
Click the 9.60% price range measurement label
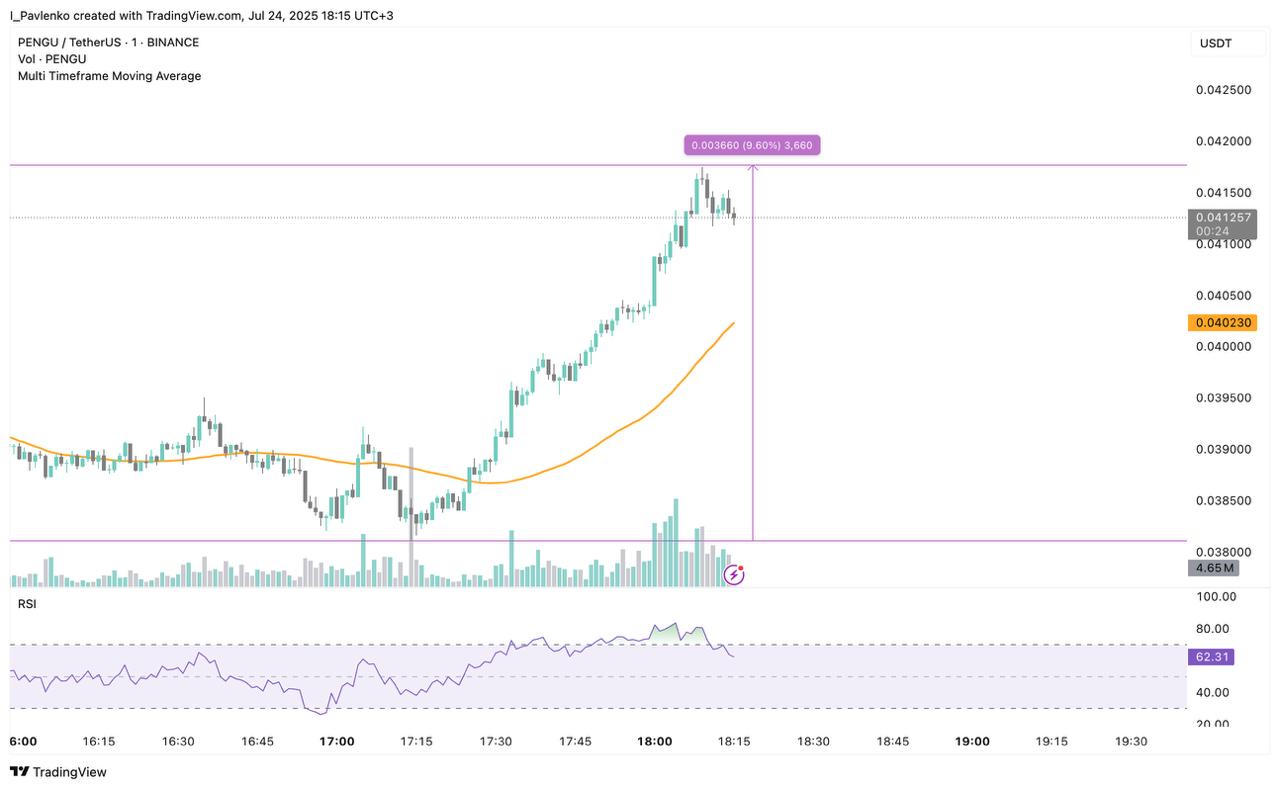pos(752,145)
